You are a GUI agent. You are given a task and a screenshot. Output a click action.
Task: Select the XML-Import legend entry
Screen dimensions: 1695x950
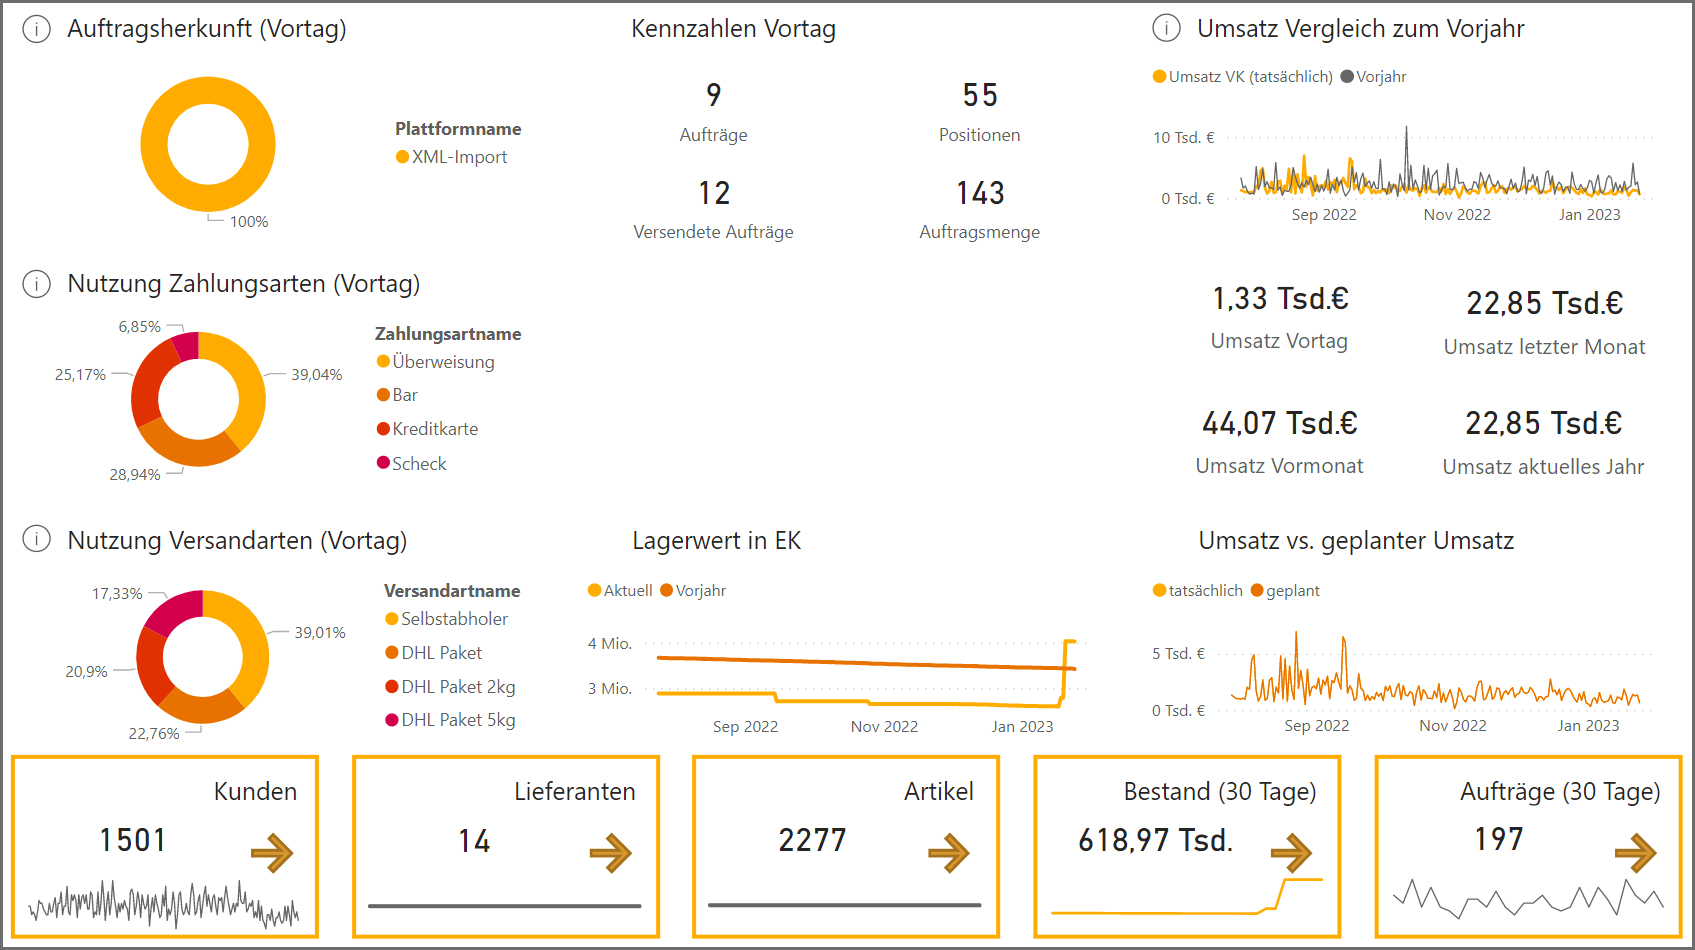[453, 157]
